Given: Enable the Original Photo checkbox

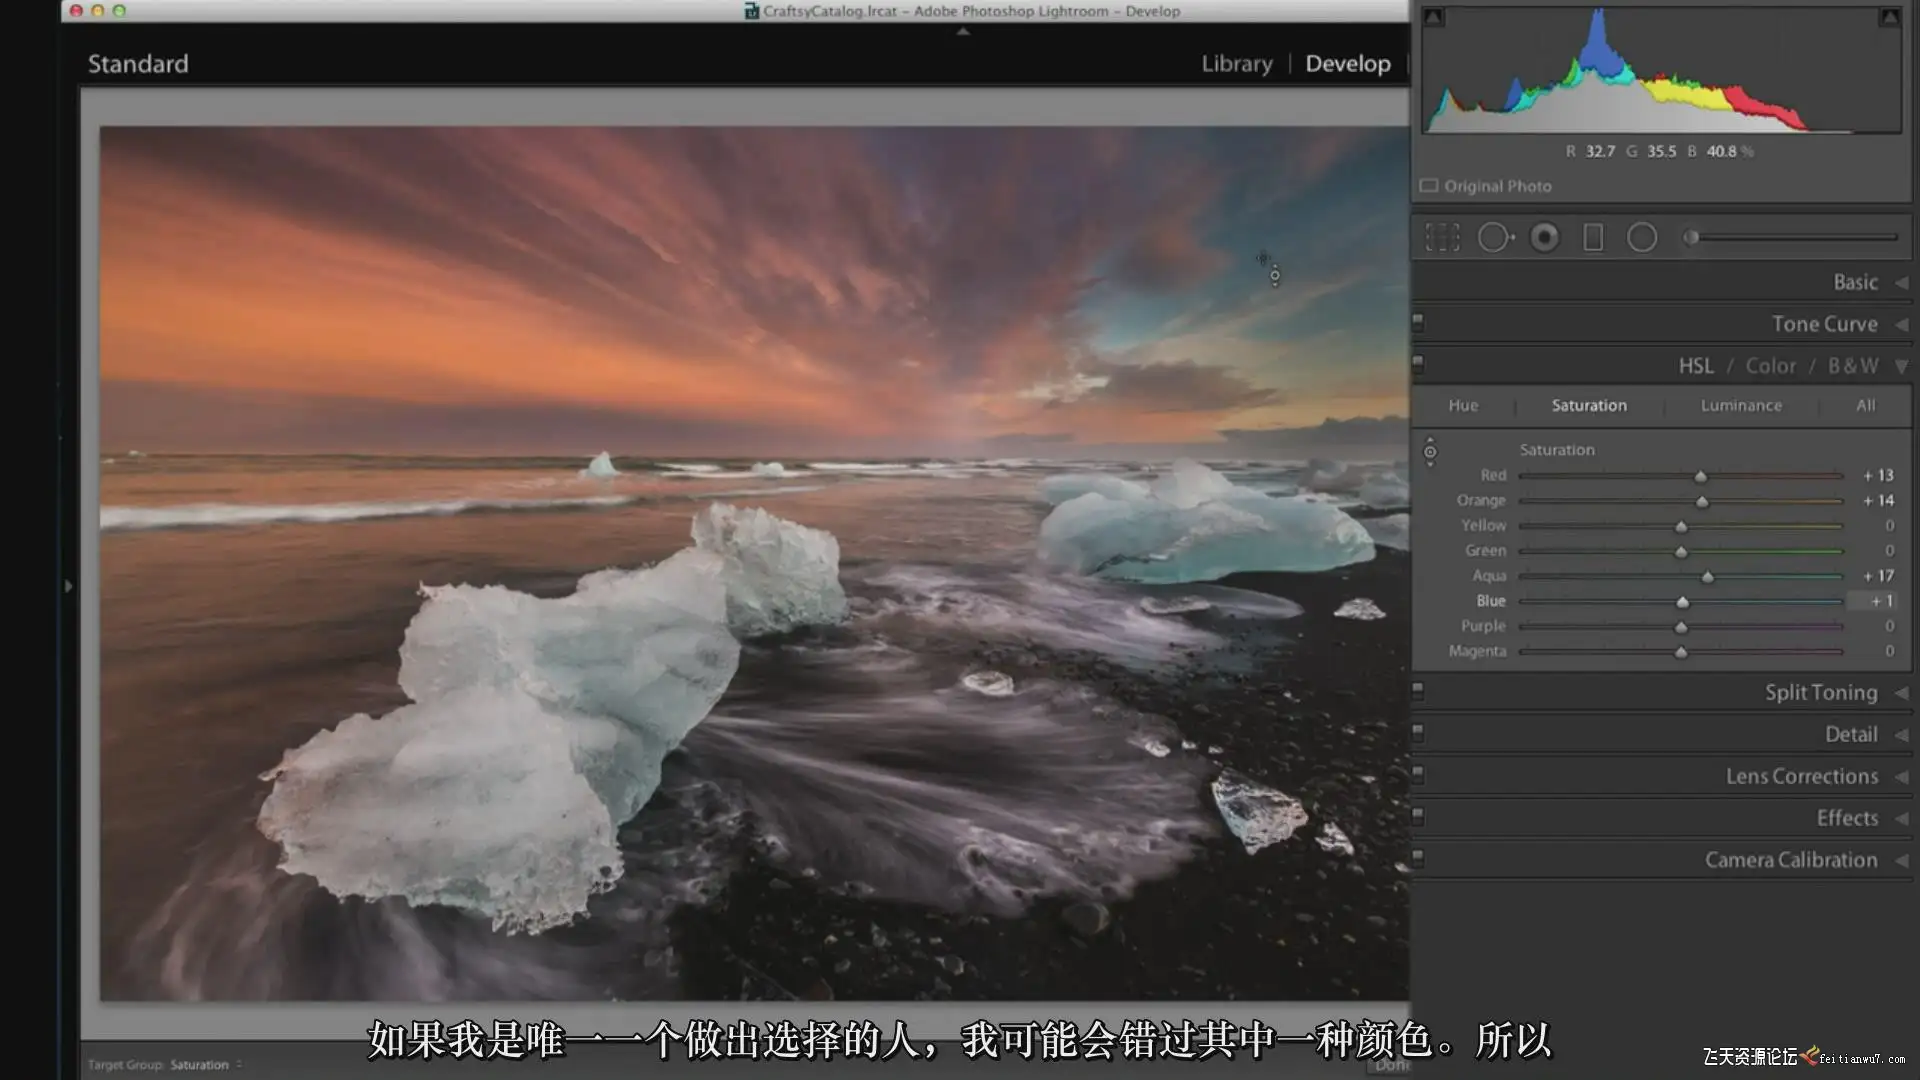Looking at the screenshot, I should tap(1429, 186).
